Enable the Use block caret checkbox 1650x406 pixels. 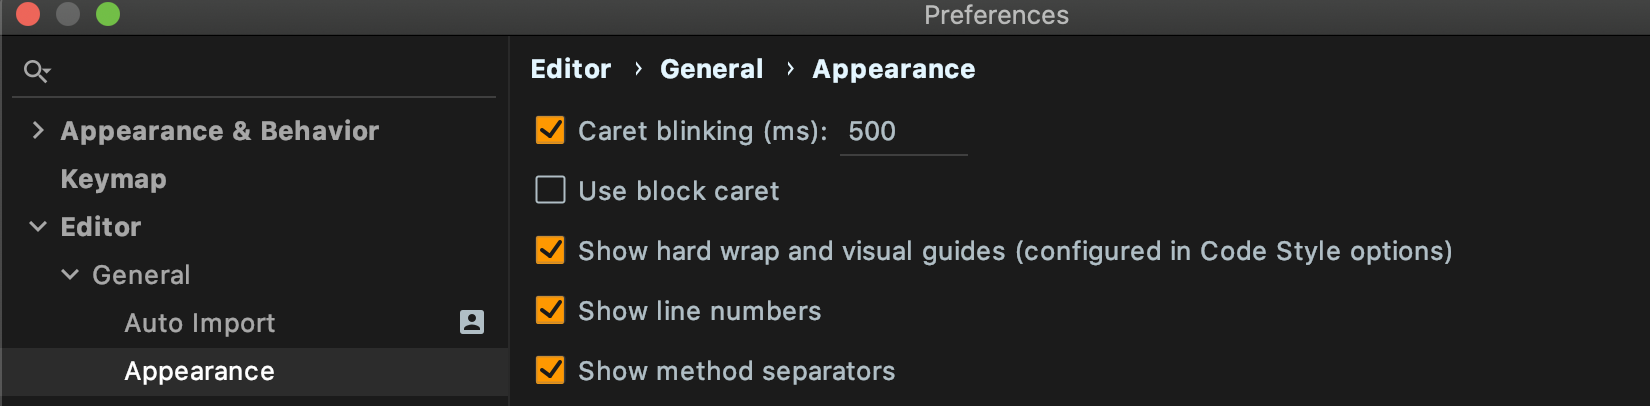pyautogui.click(x=550, y=190)
